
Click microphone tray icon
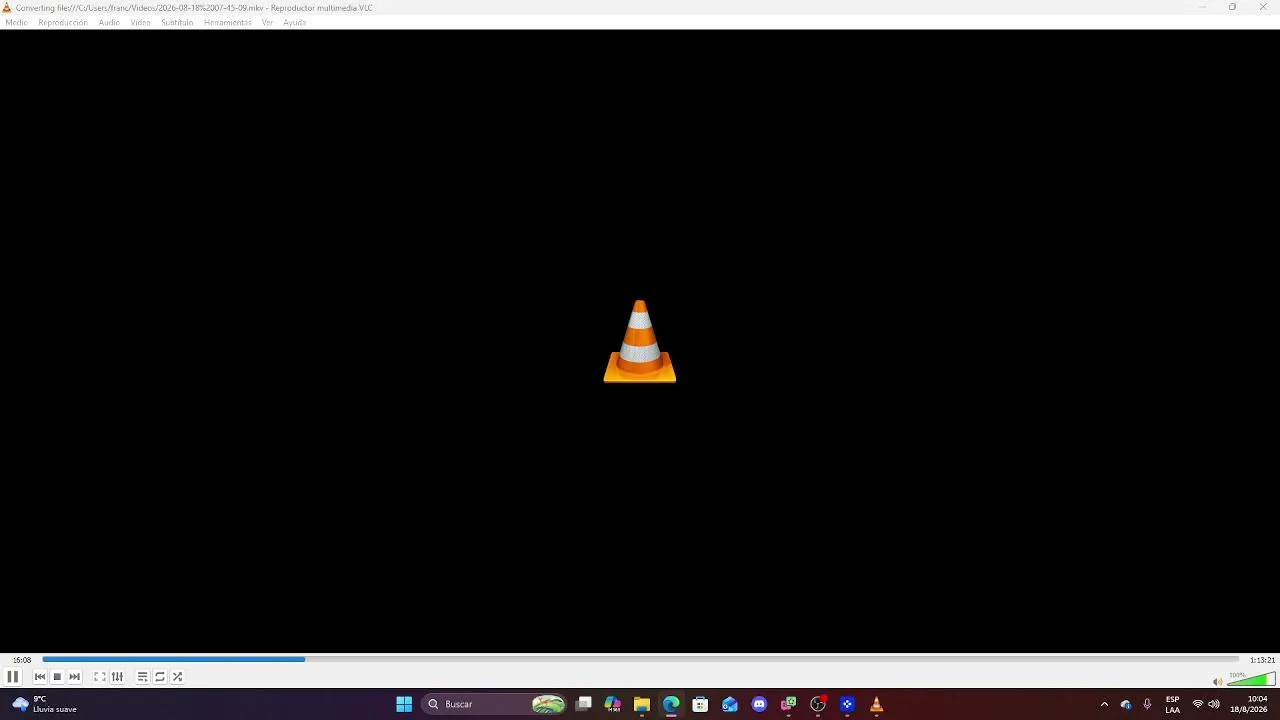point(1147,704)
